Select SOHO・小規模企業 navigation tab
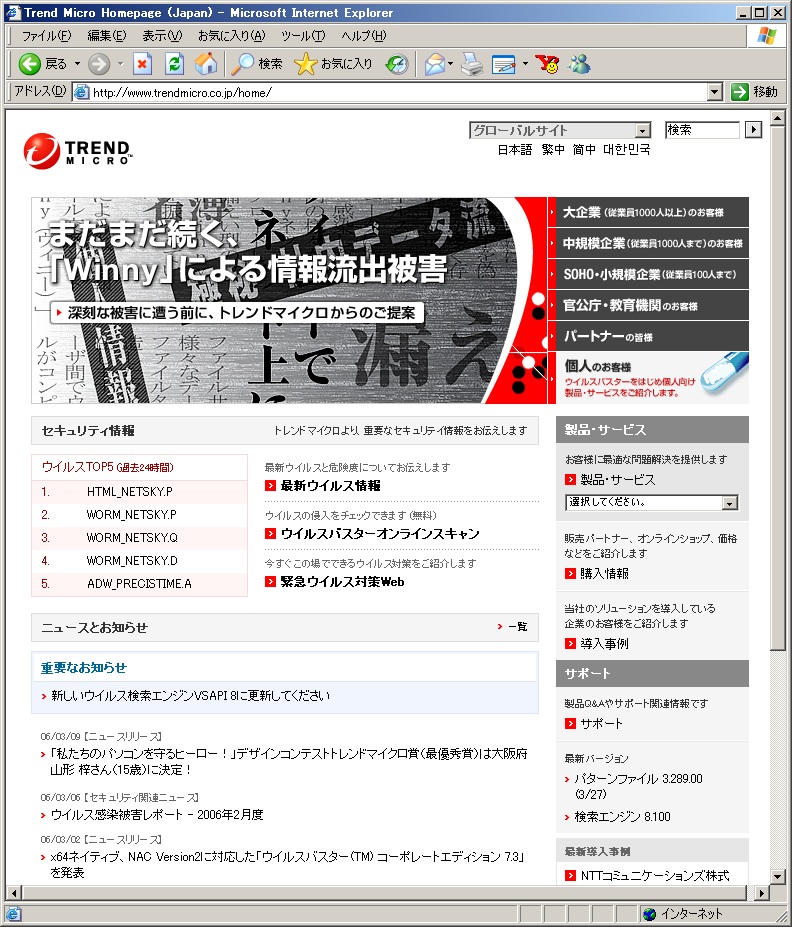Screen dimensions: 792x927 coord(649,274)
